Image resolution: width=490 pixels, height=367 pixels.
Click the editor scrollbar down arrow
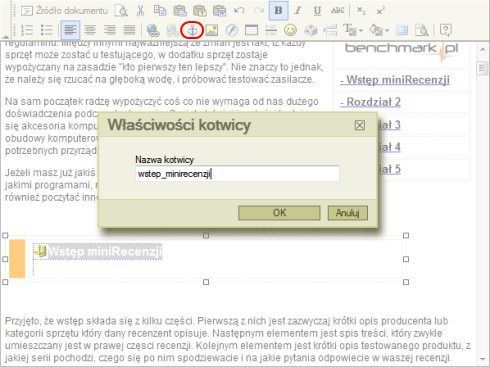[483, 359]
